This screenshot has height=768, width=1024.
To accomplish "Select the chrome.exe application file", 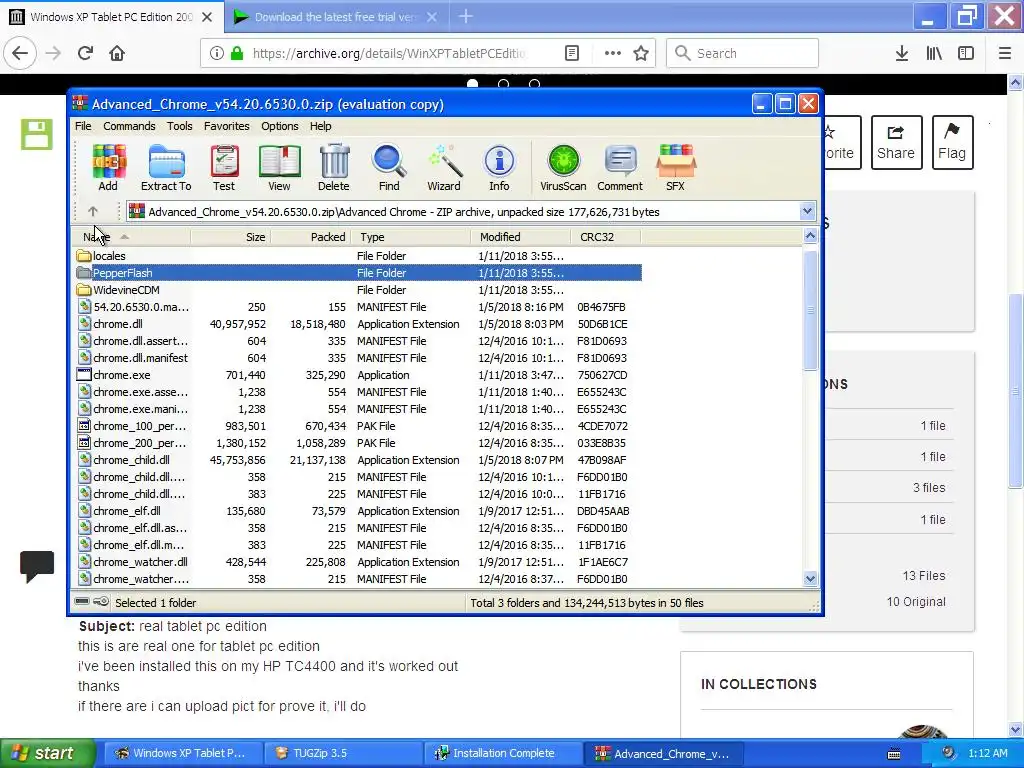I will tap(121, 375).
